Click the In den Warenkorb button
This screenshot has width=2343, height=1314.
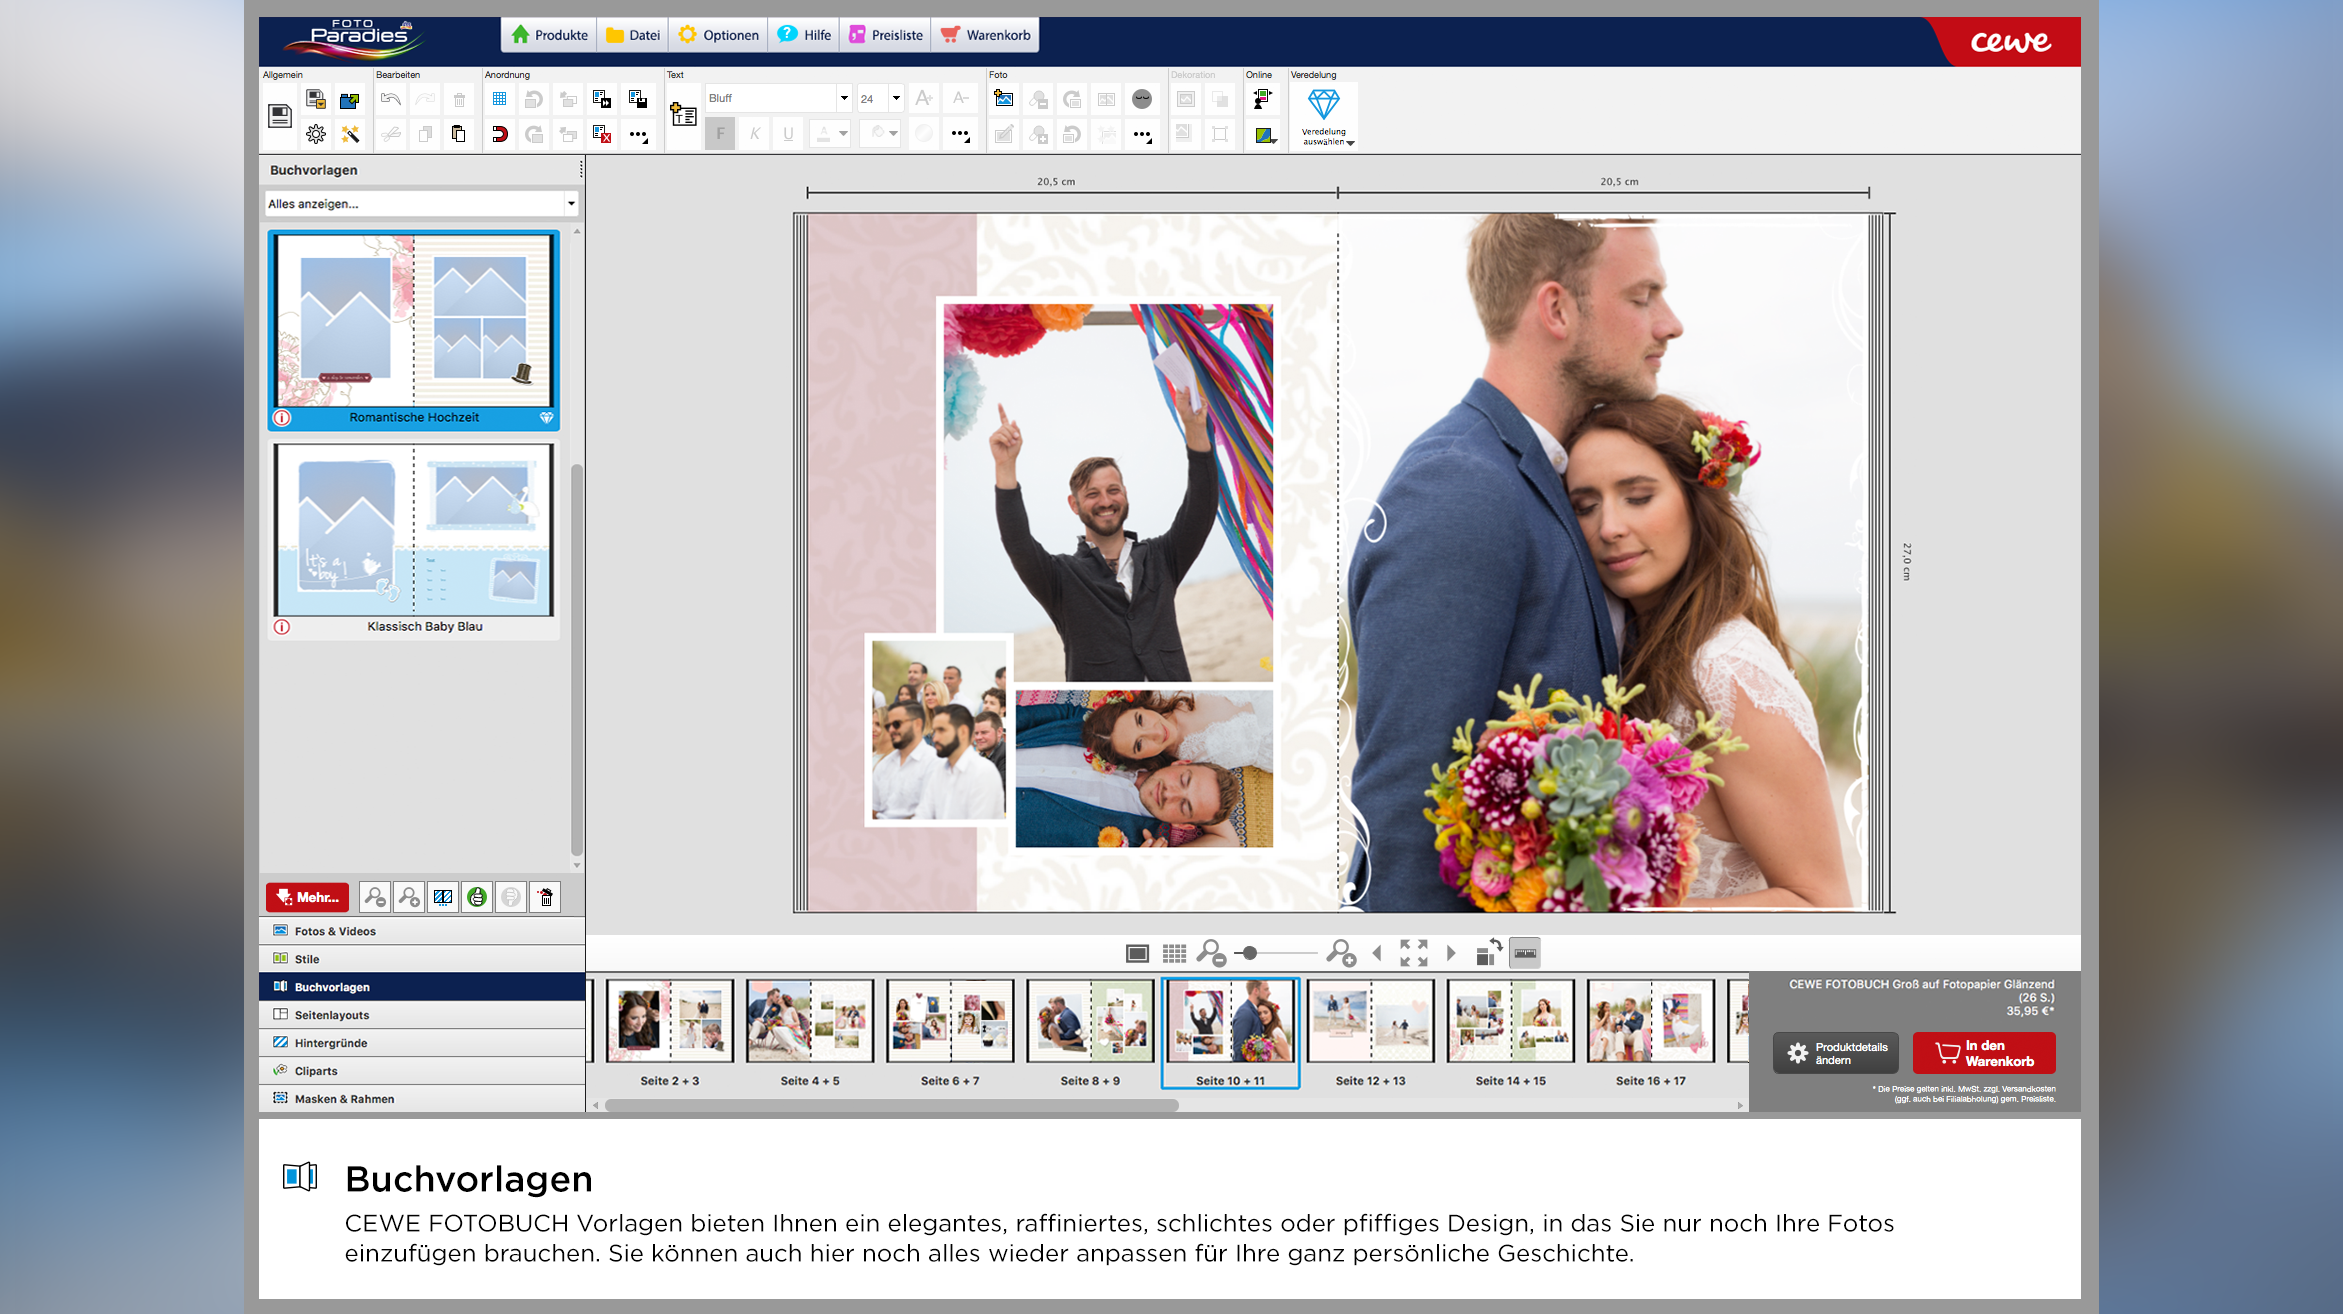pos(1983,1053)
